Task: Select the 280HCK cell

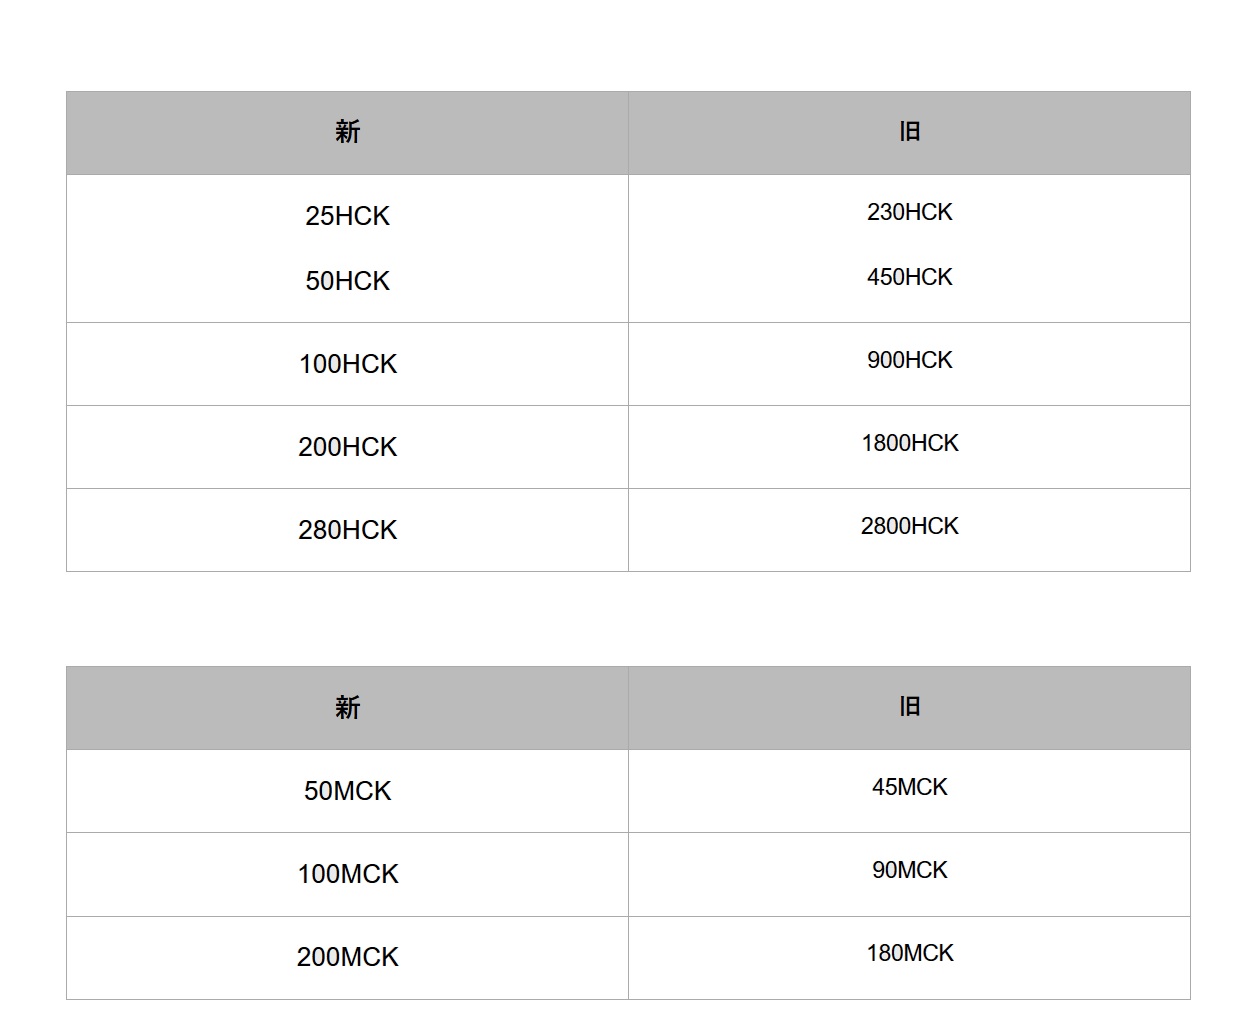Action: coord(347,530)
